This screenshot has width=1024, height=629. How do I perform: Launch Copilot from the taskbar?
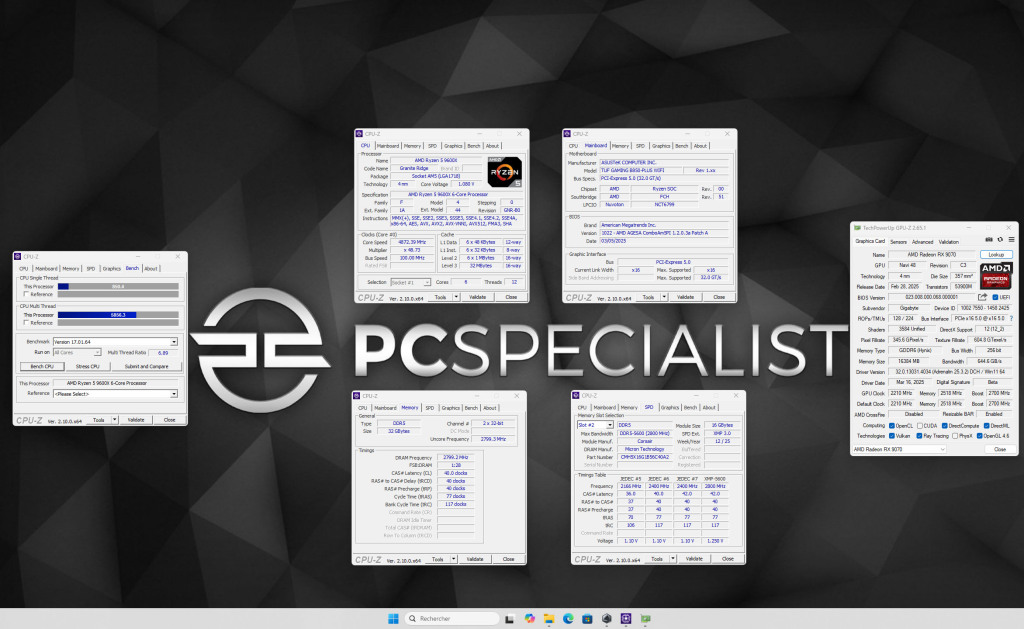(x=529, y=619)
